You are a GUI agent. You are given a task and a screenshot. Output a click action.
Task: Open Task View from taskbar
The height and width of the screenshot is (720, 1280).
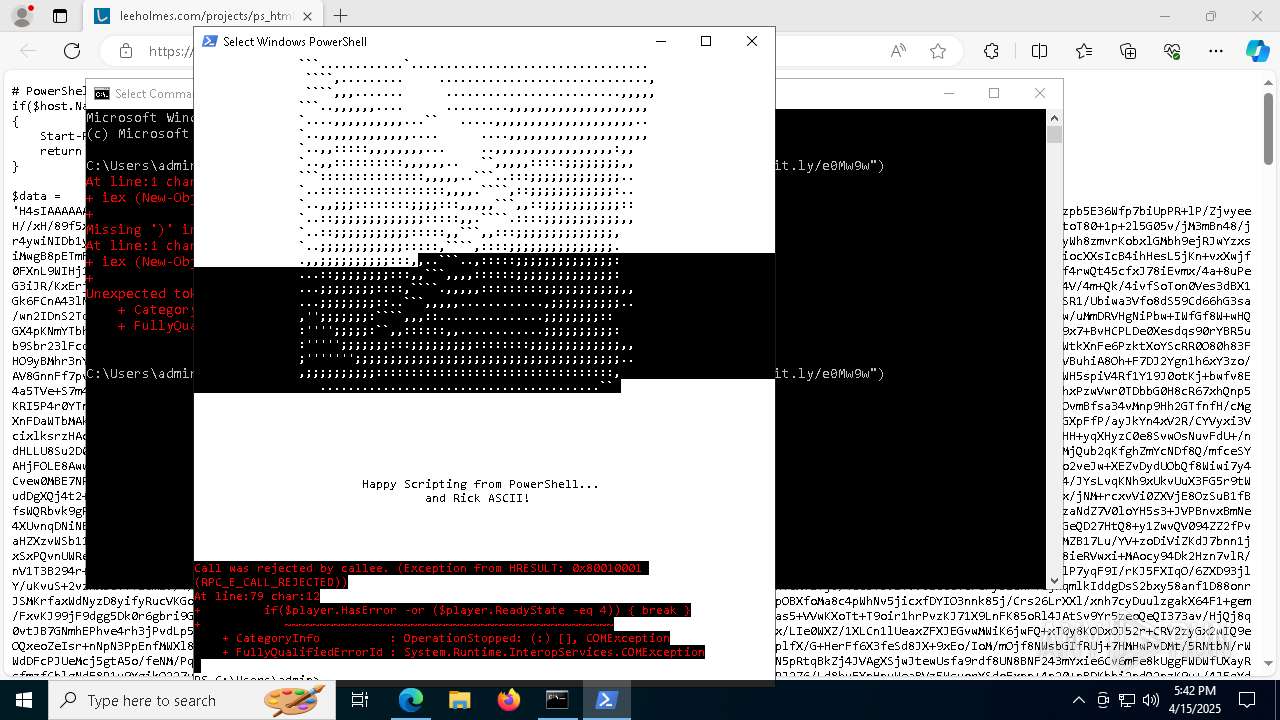(x=360, y=700)
